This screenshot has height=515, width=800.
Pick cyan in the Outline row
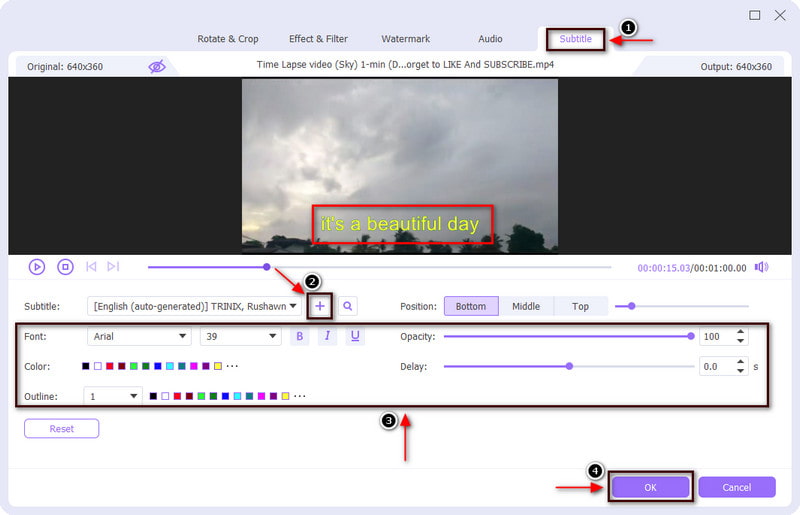tap(237, 396)
